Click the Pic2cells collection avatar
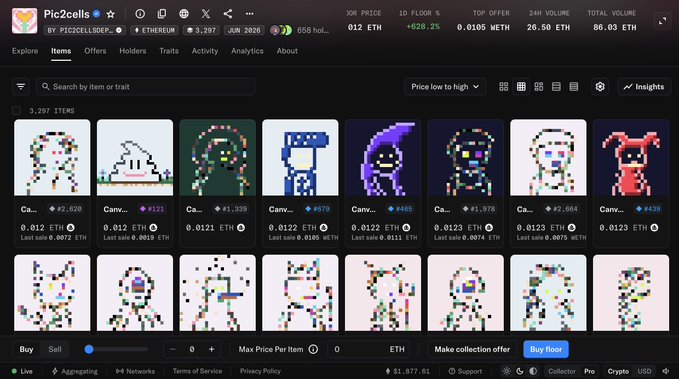Image resolution: width=679 pixels, height=379 pixels. (x=24, y=20)
